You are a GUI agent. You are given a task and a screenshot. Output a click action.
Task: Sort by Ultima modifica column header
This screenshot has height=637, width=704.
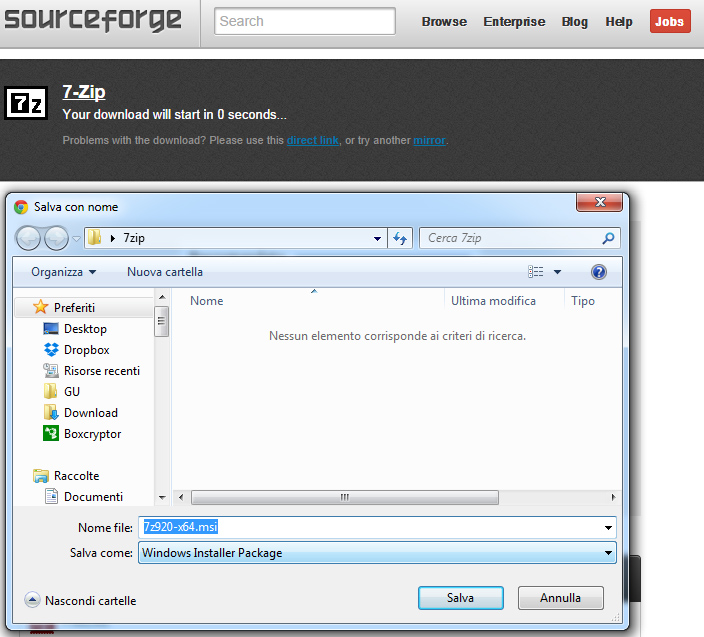point(493,301)
